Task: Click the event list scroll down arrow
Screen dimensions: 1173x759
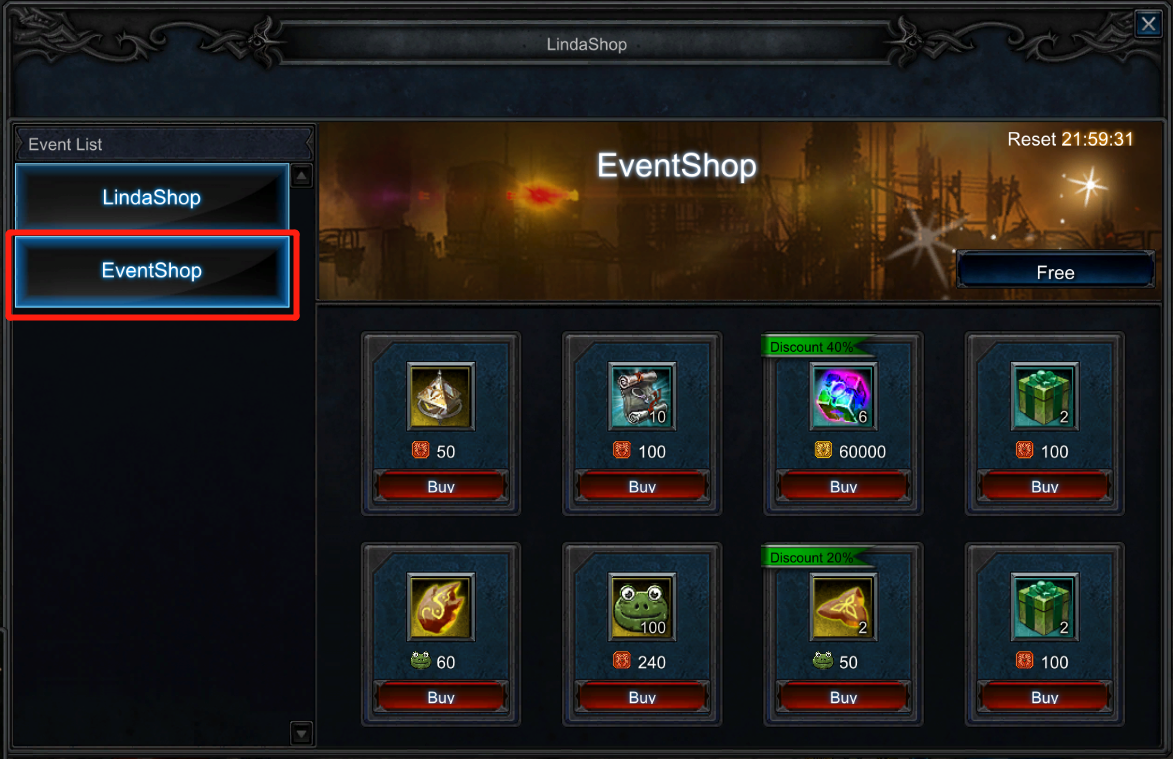Action: [301, 734]
